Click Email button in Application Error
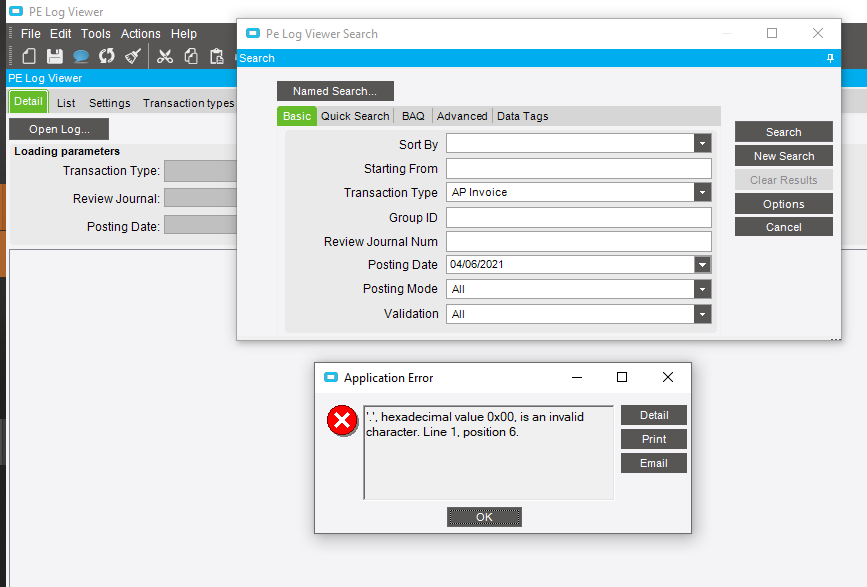867x587 pixels. 654,463
